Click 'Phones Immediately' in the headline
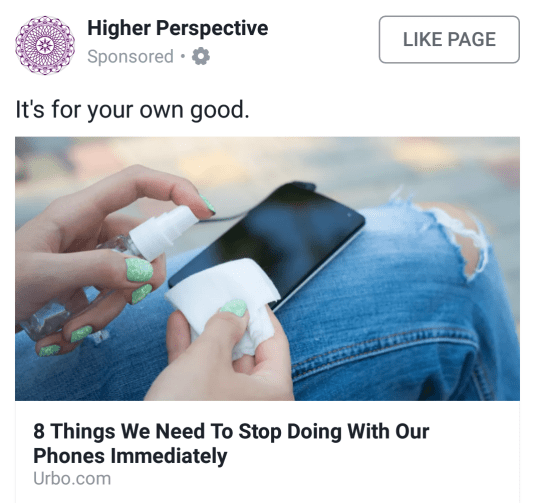The image size is (538, 503). point(130,456)
